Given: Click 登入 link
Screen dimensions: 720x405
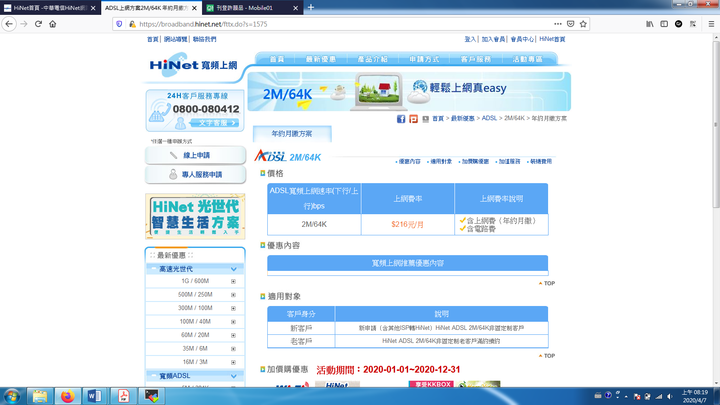Looking at the screenshot, I should coord(470,39).
